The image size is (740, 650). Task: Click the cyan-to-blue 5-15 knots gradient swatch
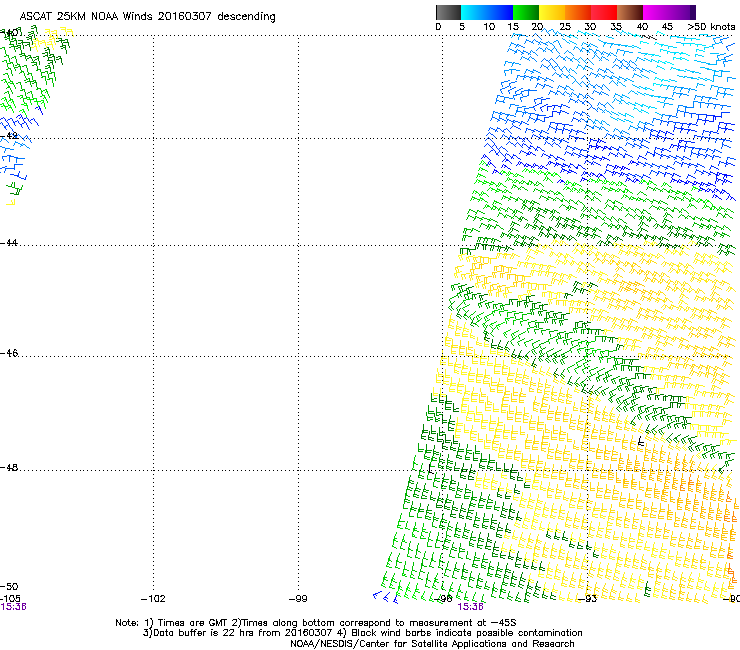tap(487, 12)
